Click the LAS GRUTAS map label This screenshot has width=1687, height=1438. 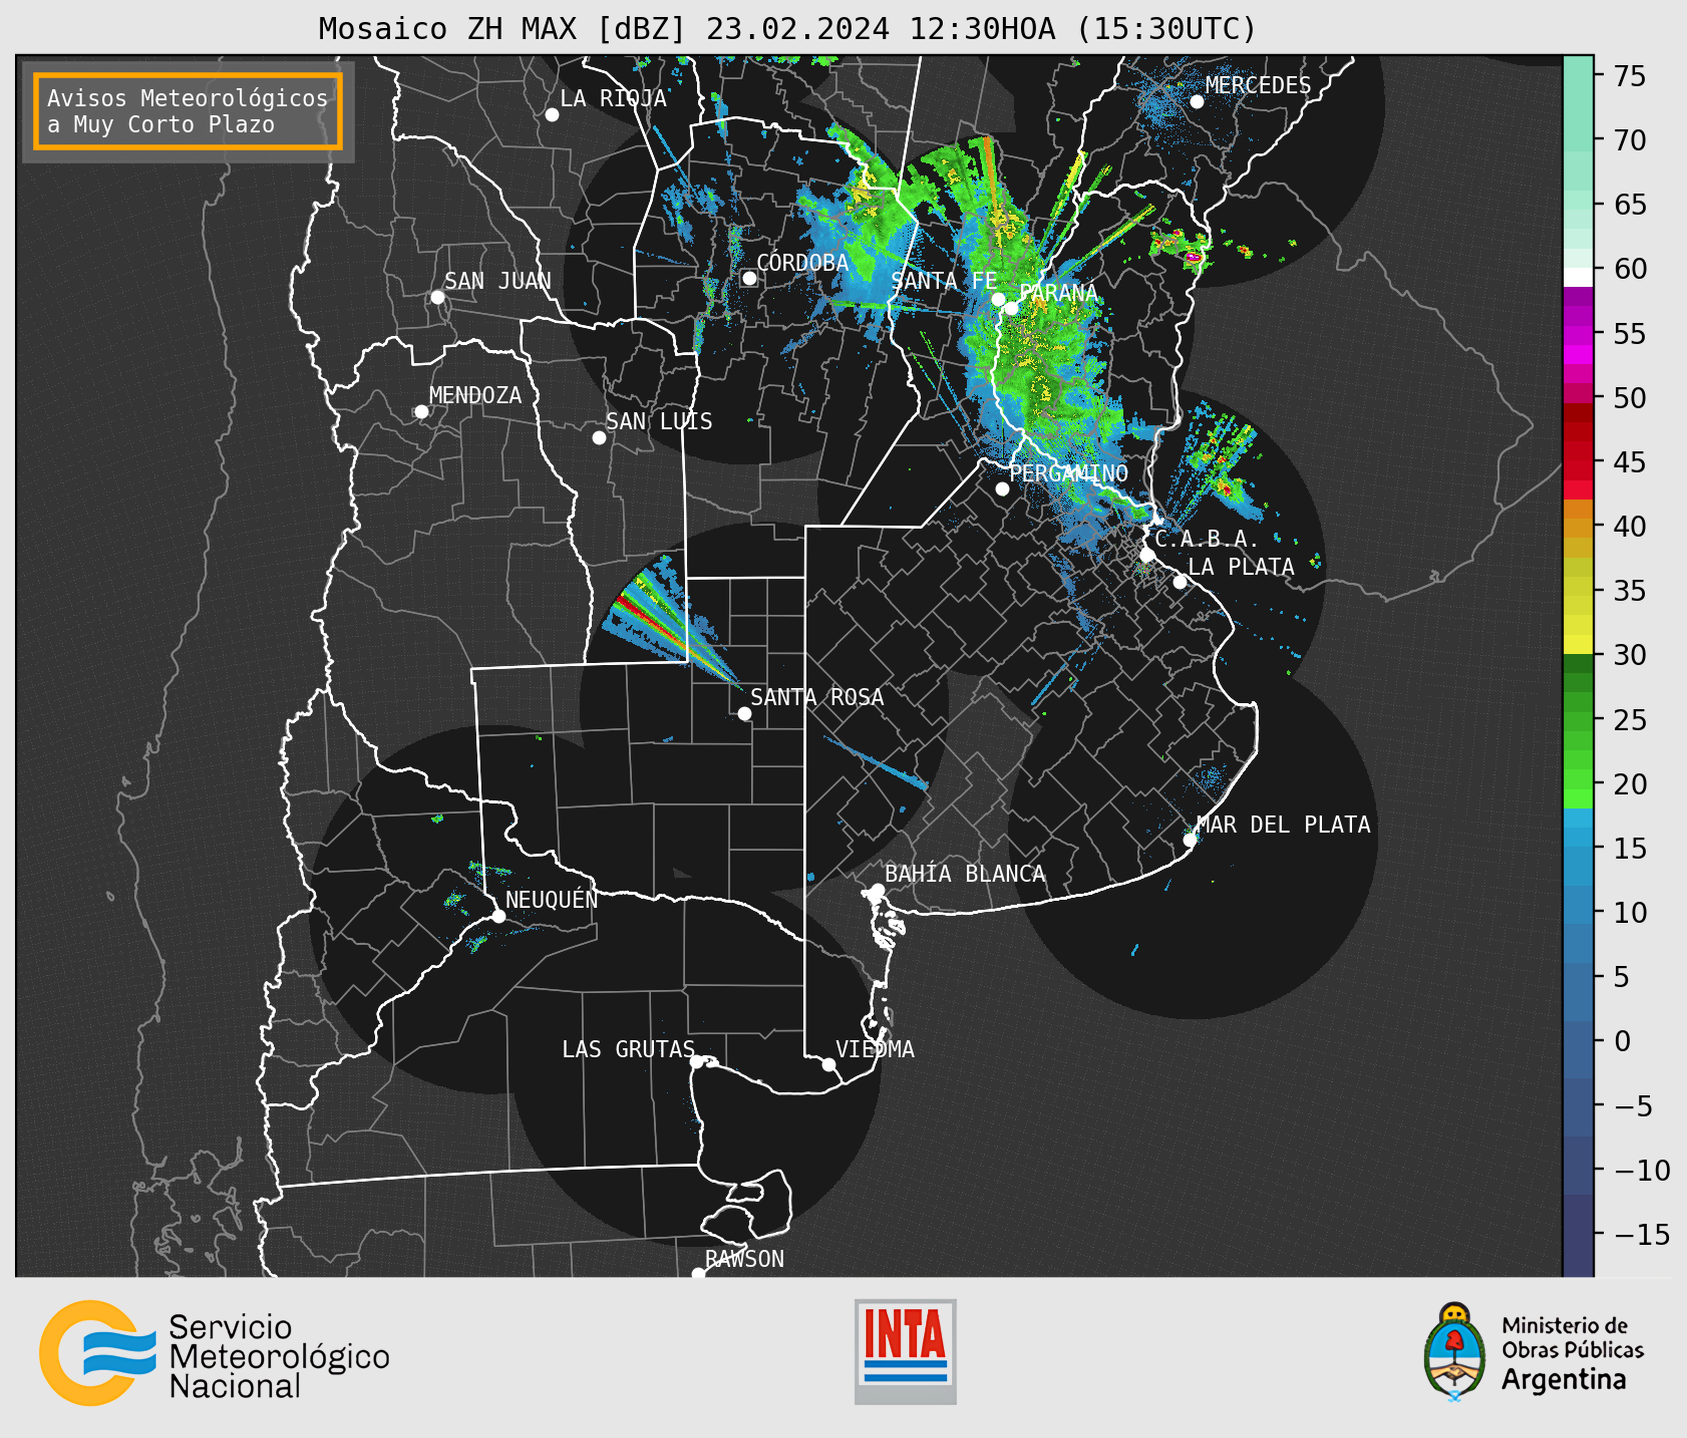(628, 1049)
